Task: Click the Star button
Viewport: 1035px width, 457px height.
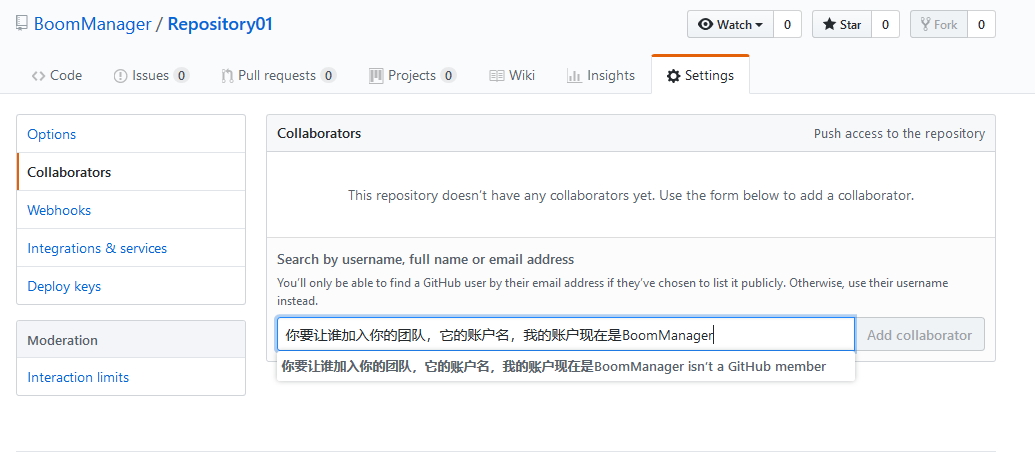Action: (842, 24)
